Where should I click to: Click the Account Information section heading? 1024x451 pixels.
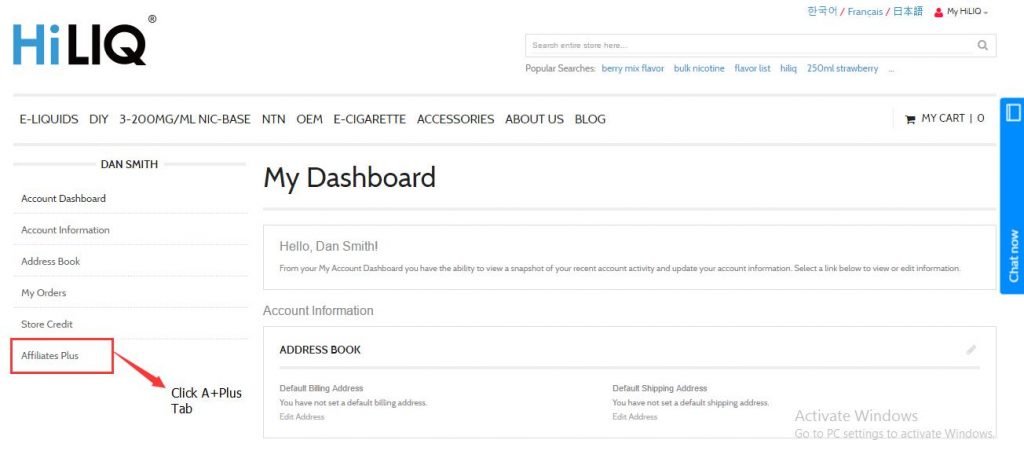pos(318,311)
